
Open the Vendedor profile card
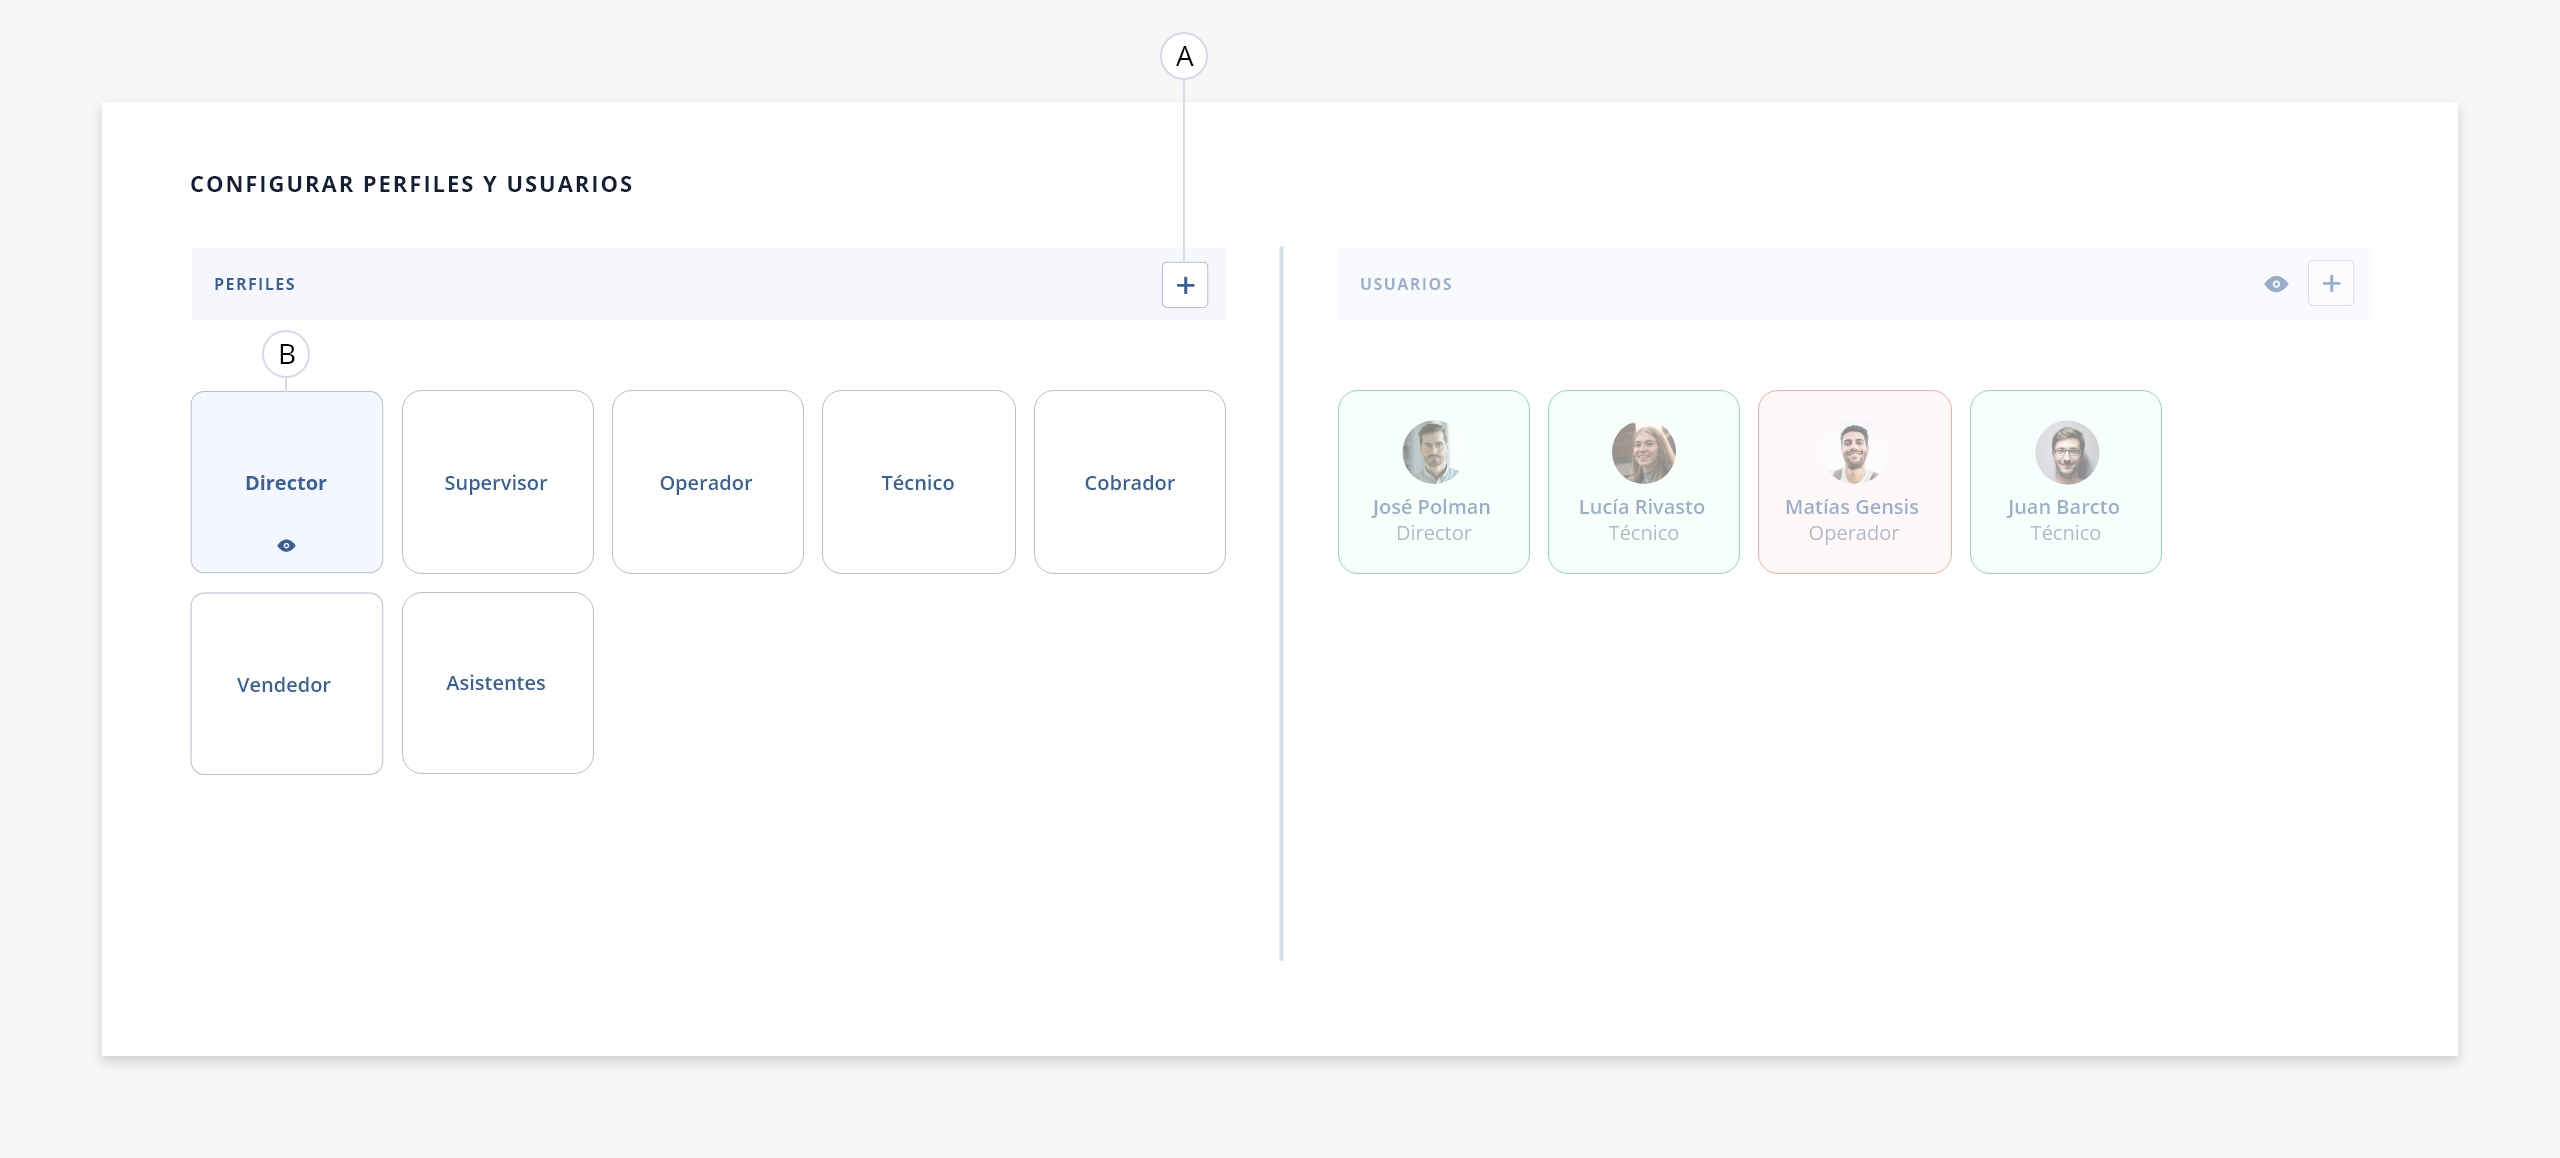coord(287,684)
